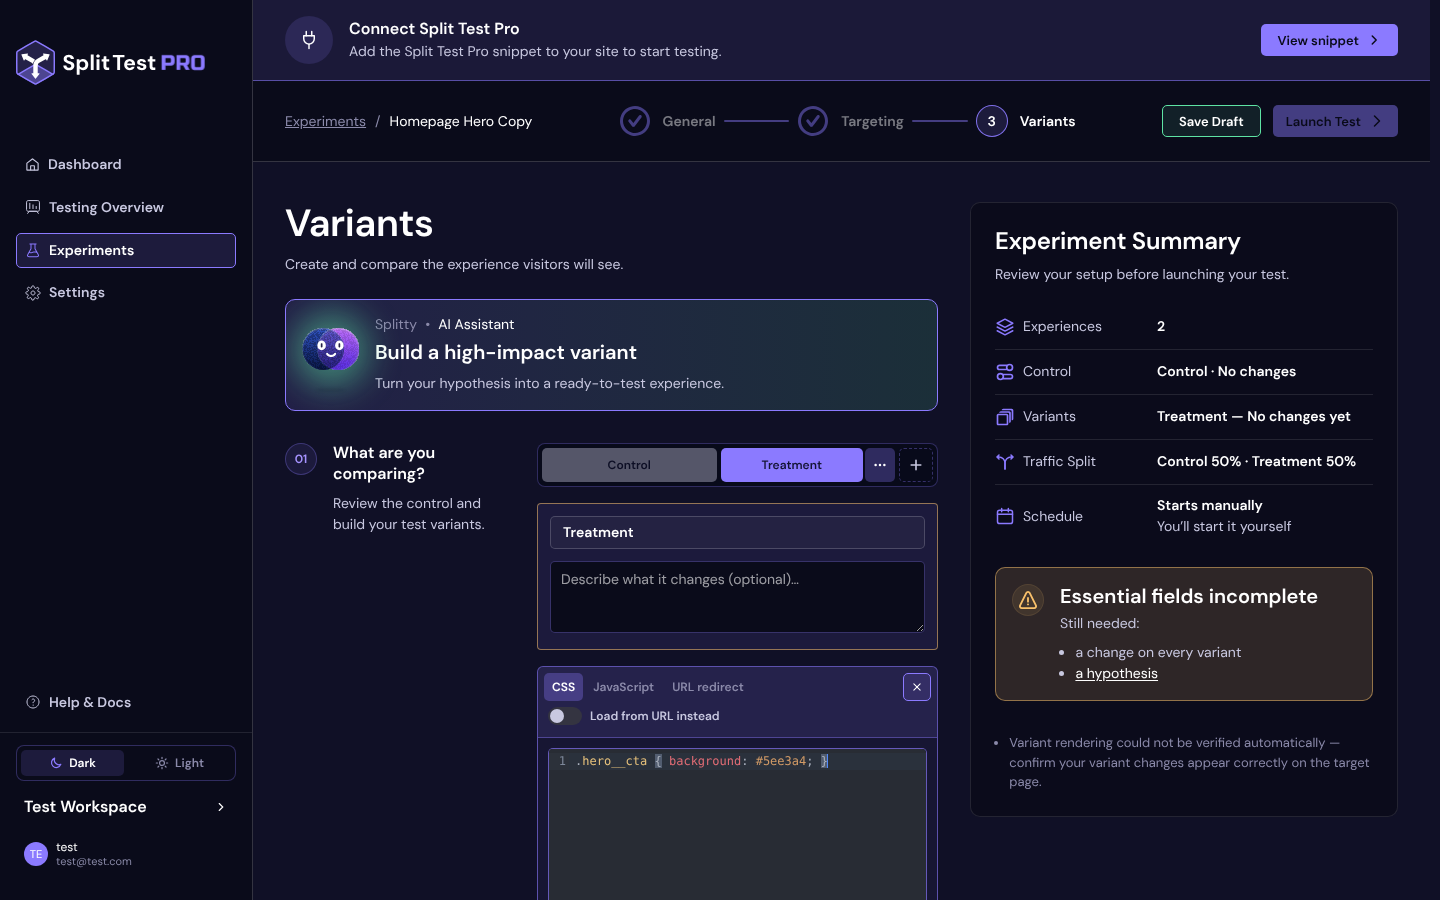Click Launch Test button
This screenshot has width=1440, height=900.
pyautogui.click(x=1335, y=121)
